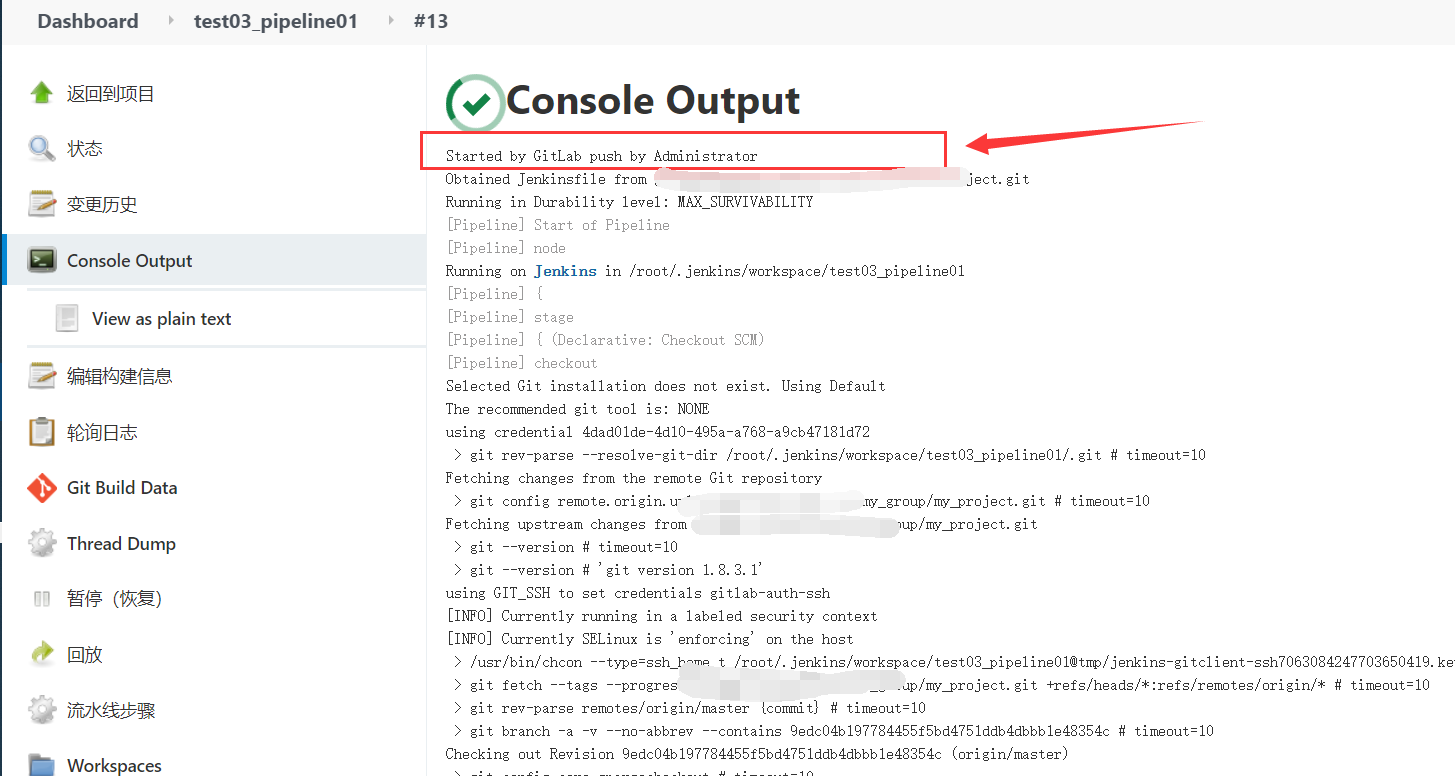The width and height of the screenshot is (1455, 776).
Task: Click "[INFO] Currently SELinux is 'enforcing'" line
Action: 650,639
